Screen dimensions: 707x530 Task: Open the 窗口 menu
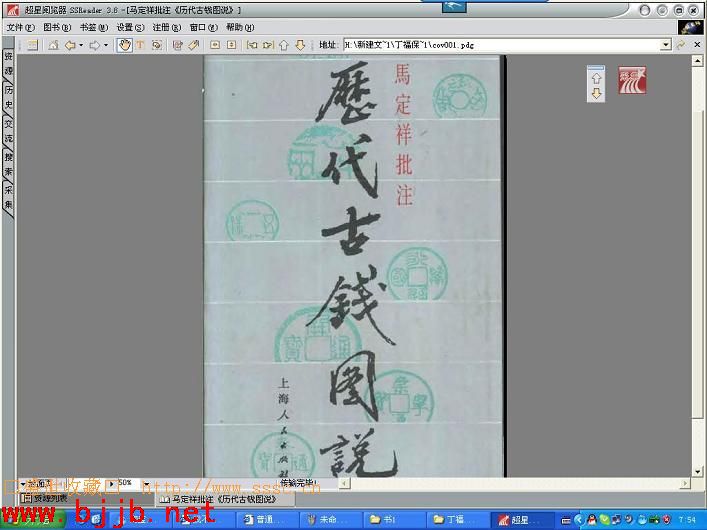(203, 28)
